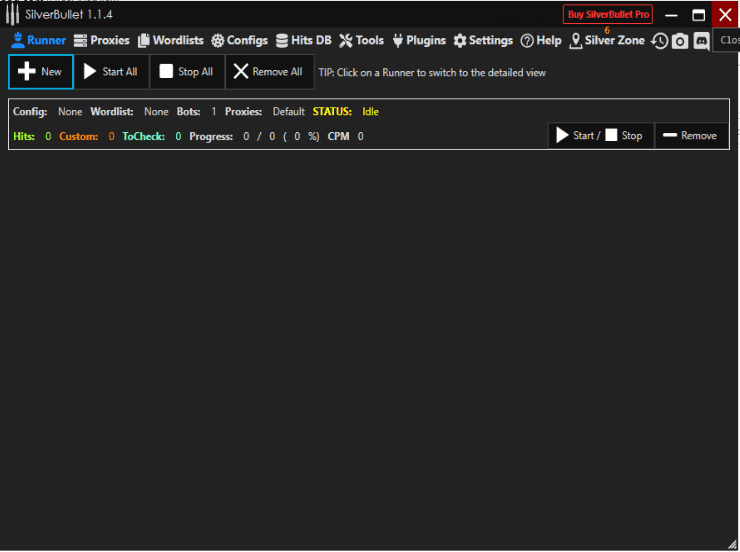The image size is (740, 552).
Task: Take a screenshot with the camera icon
Action: 680,41
